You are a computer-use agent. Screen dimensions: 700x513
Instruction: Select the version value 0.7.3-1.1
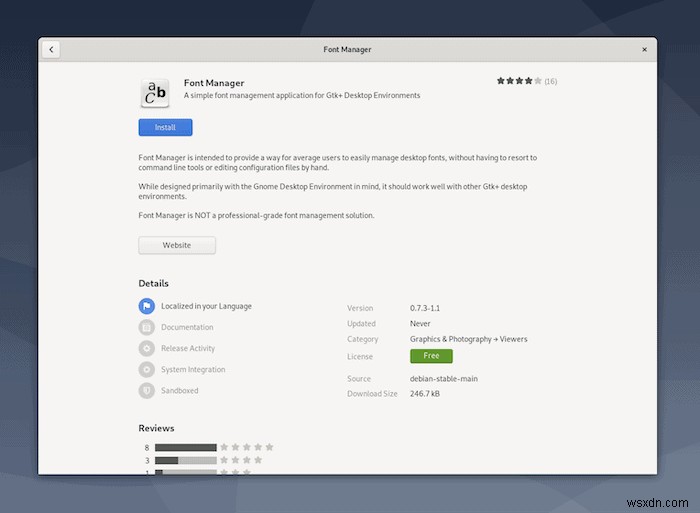pos(425,308)
